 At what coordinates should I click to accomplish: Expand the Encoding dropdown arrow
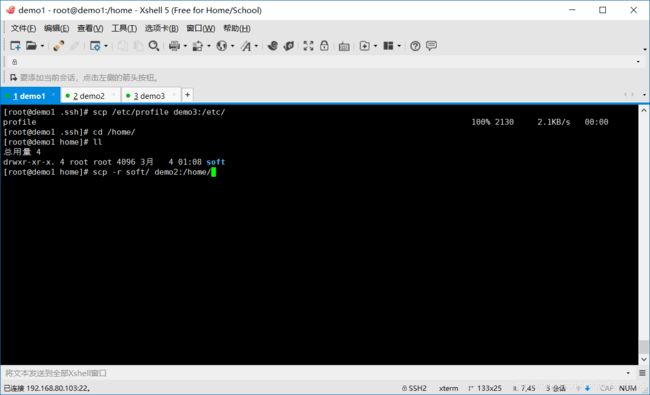point(233,46)
